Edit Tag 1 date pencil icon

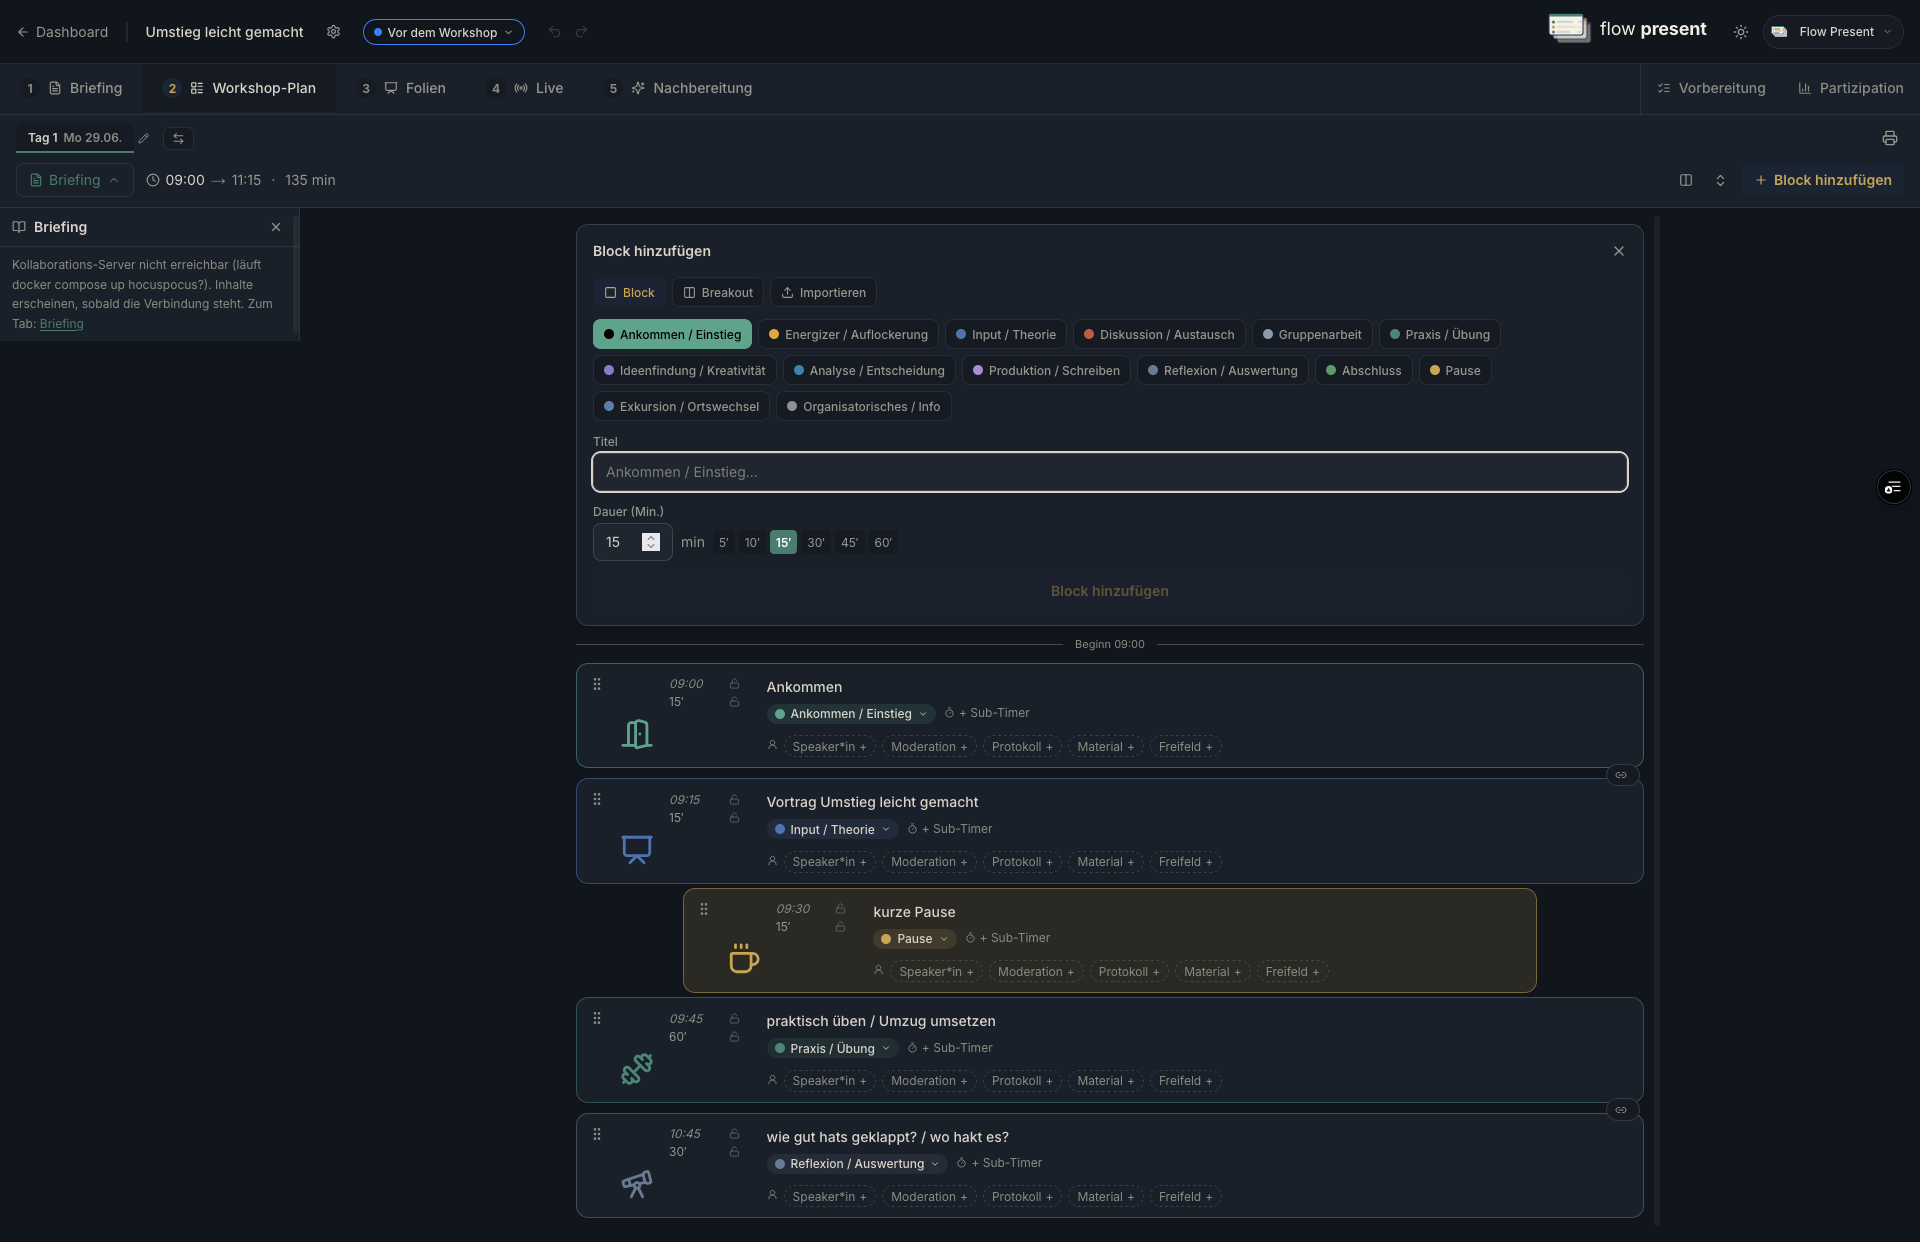(144, 138)
